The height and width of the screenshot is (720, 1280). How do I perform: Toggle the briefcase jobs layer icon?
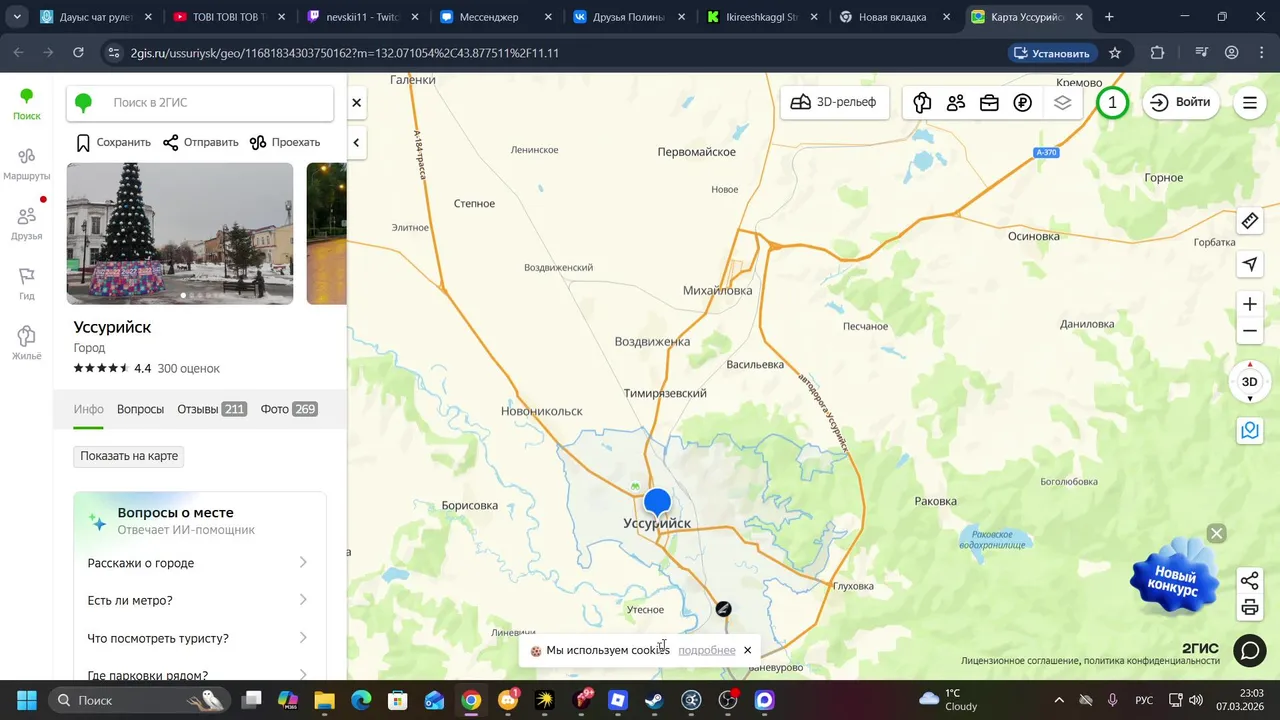989,102
